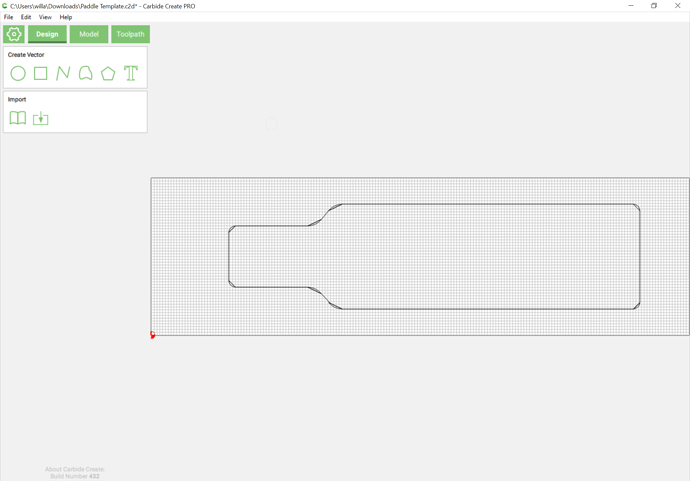The height and width of the screenshot is (481, 690).
Task: Open the Edit menu
Action: click(26, 17)
